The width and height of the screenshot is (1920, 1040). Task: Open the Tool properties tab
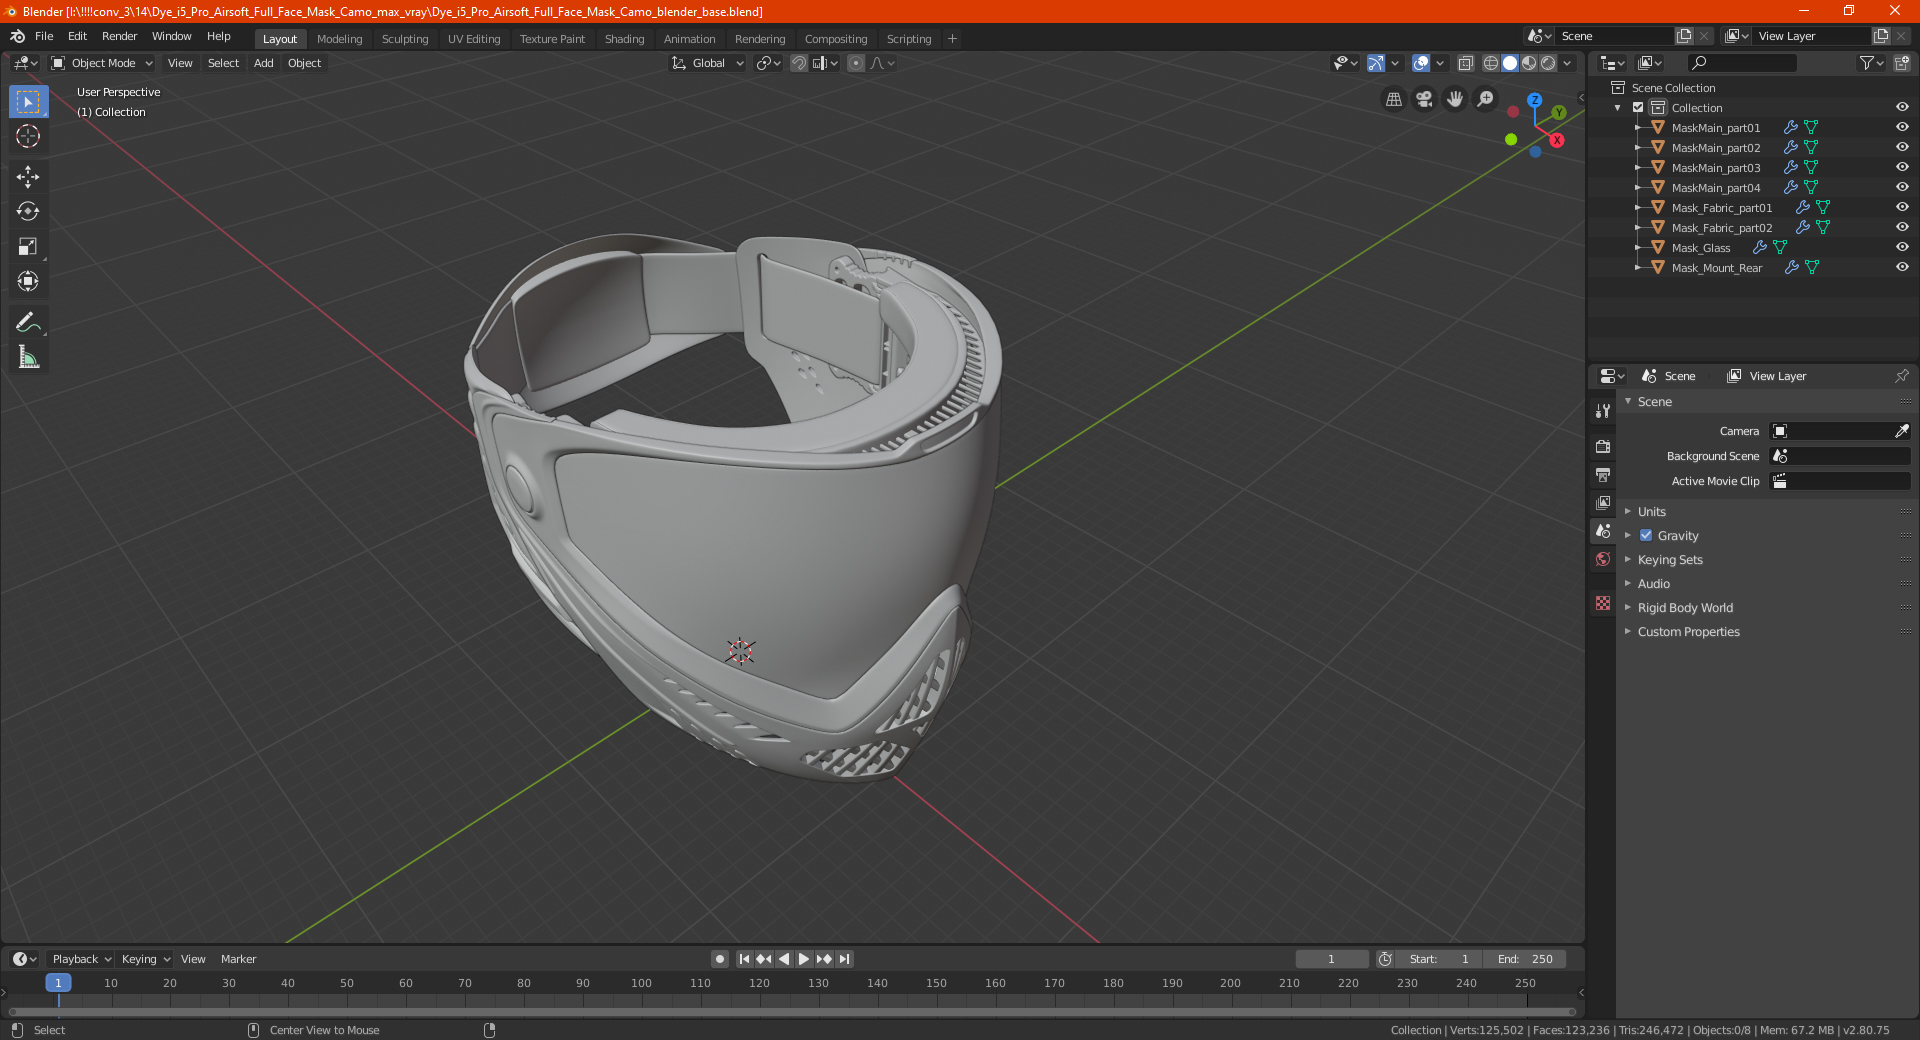(1603, 411)
